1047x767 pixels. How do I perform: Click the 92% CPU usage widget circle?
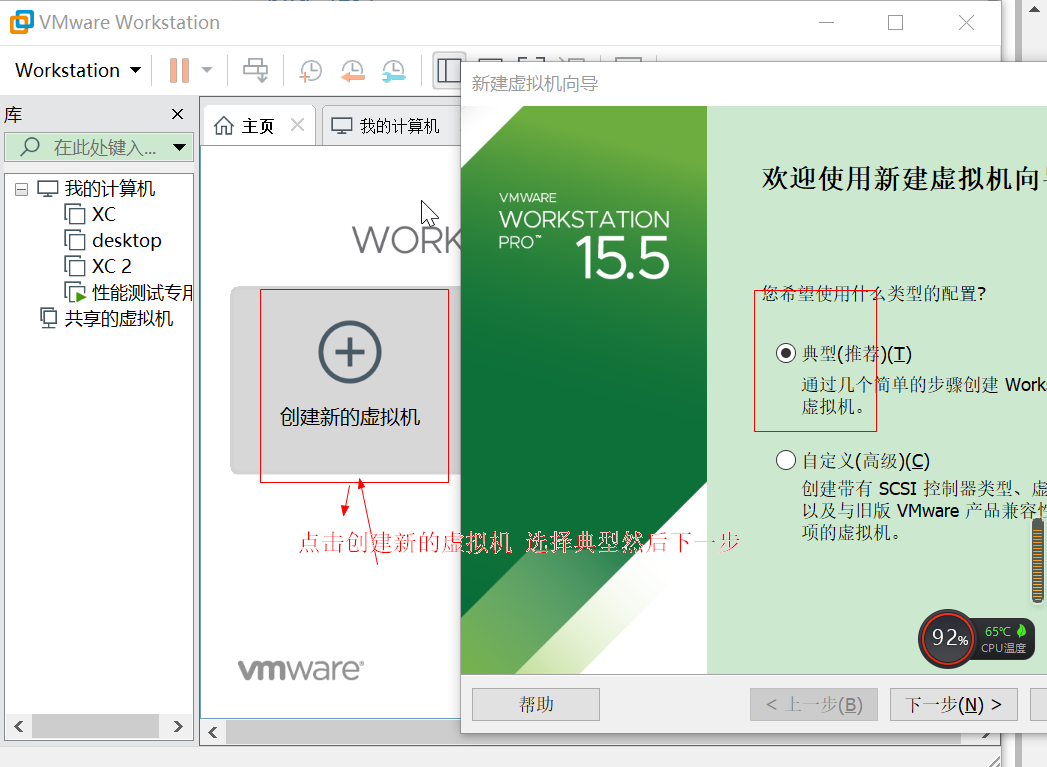click(948, 638)
